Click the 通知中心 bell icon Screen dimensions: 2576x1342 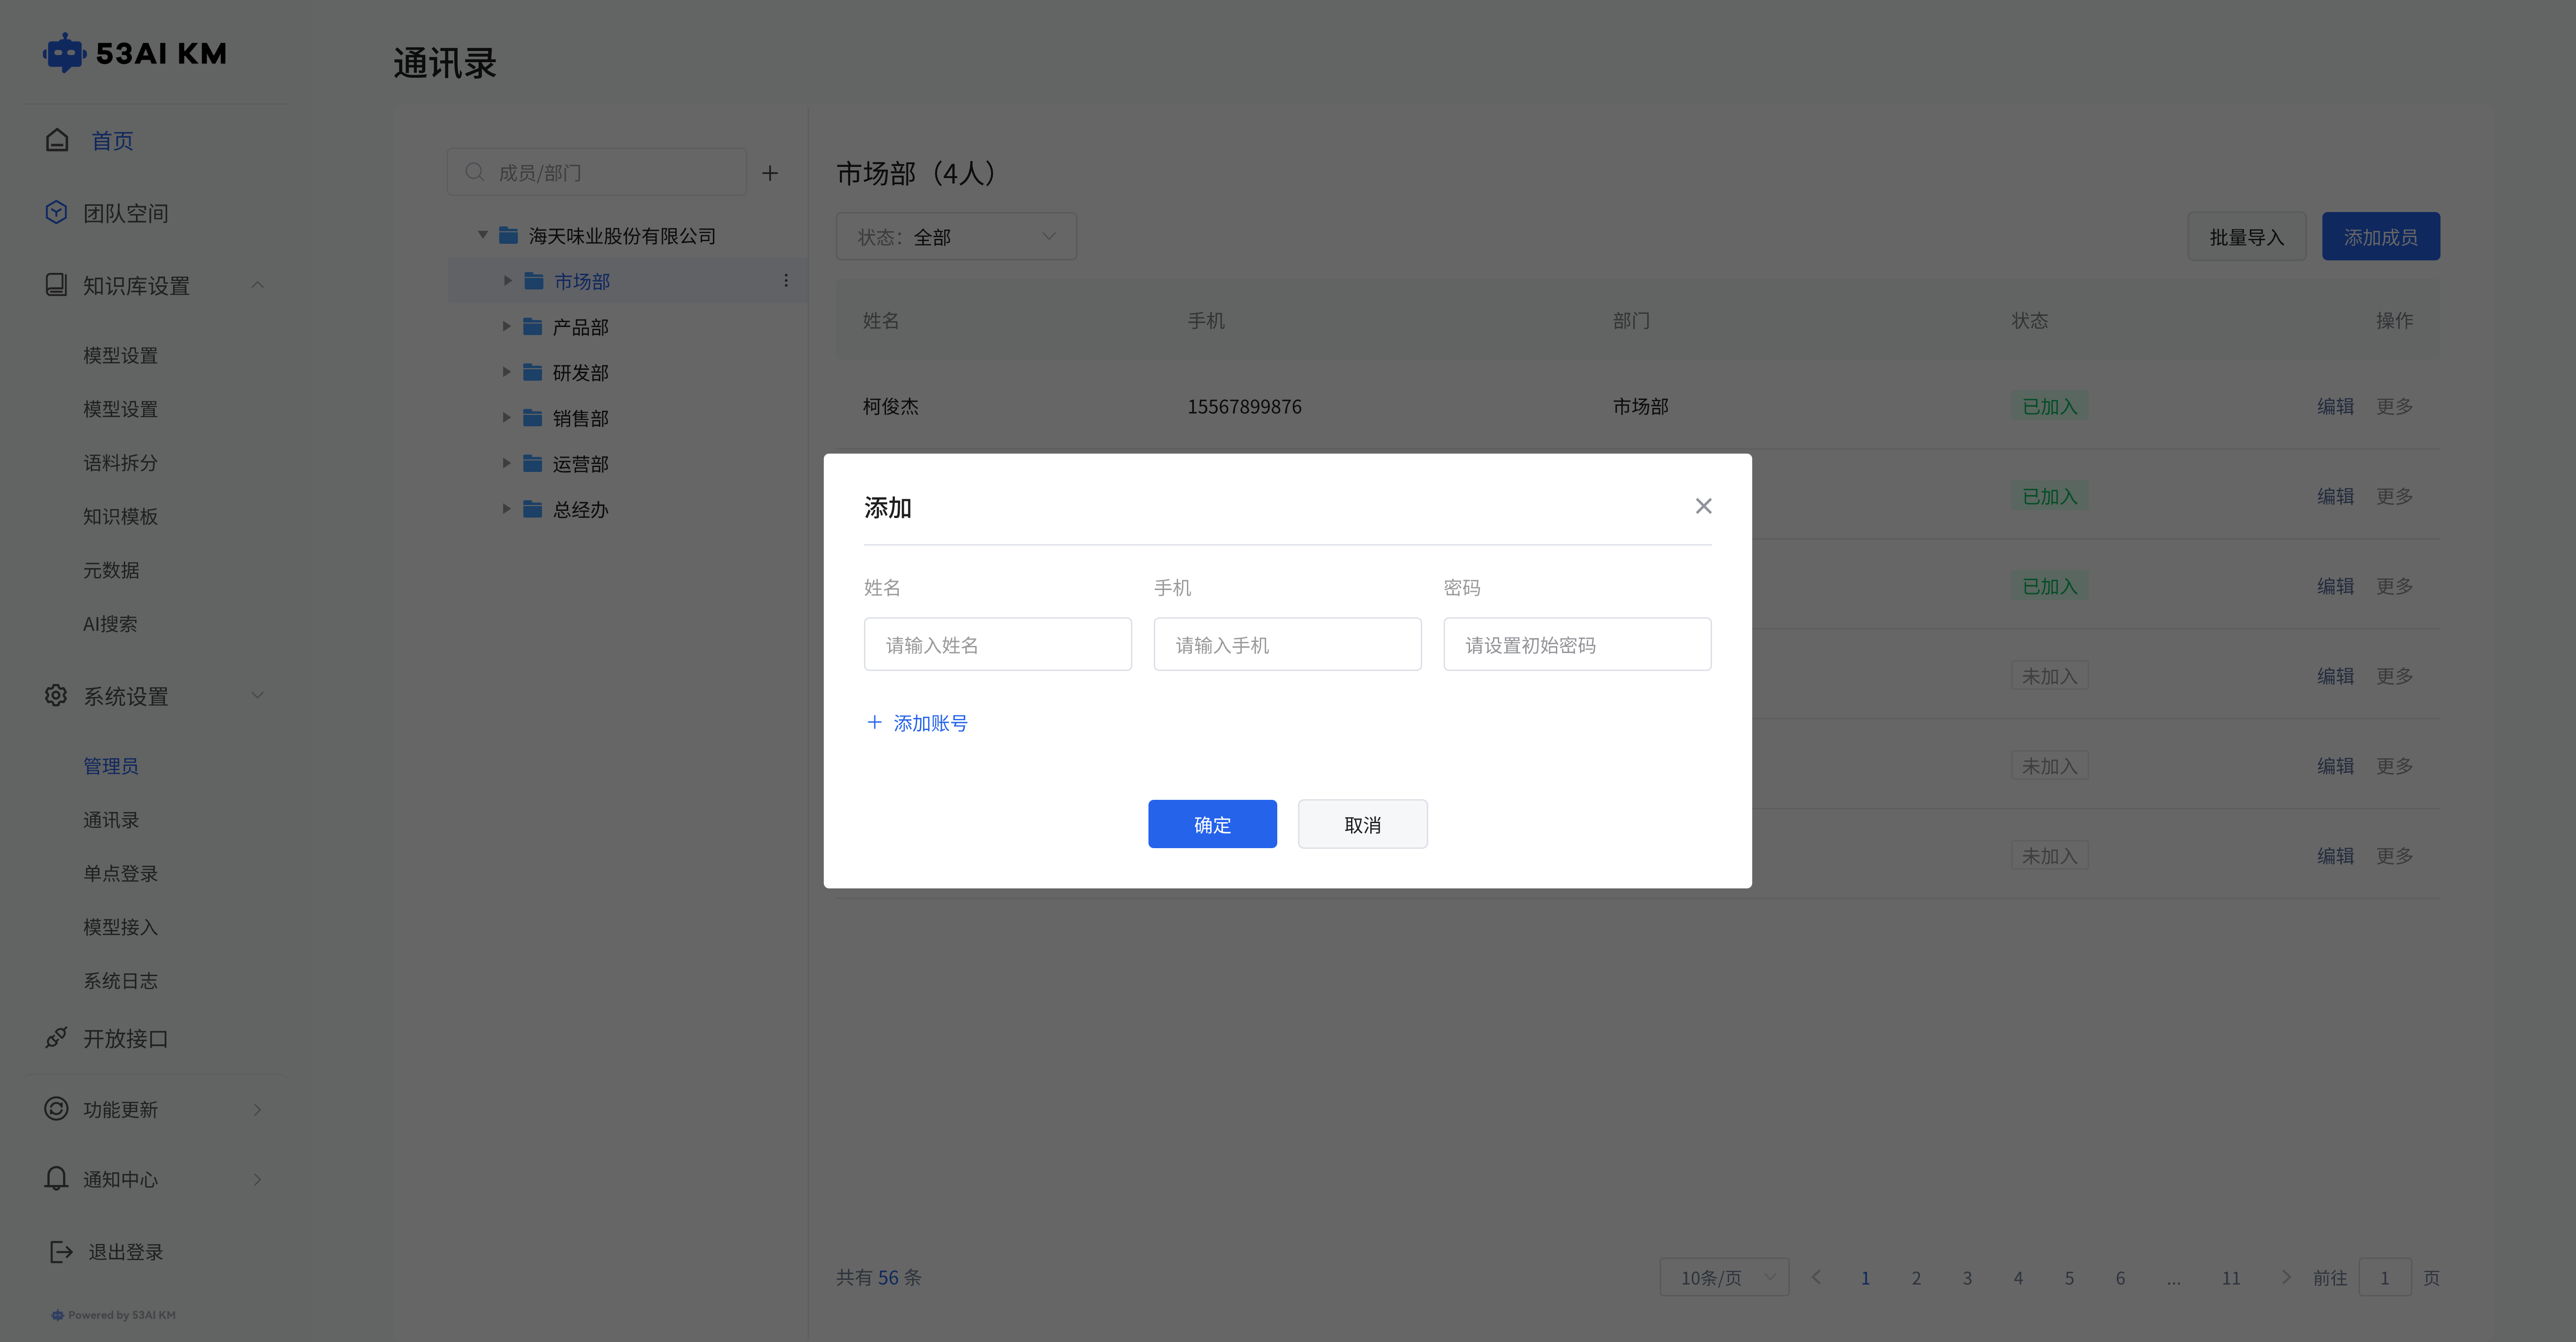pos(57,1178)
